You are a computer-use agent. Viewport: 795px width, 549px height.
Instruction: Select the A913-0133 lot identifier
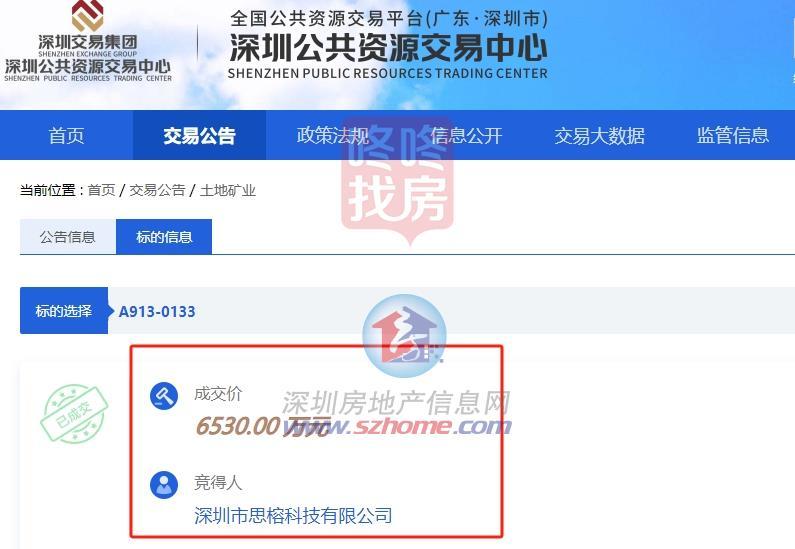click(x=157, y=311)
